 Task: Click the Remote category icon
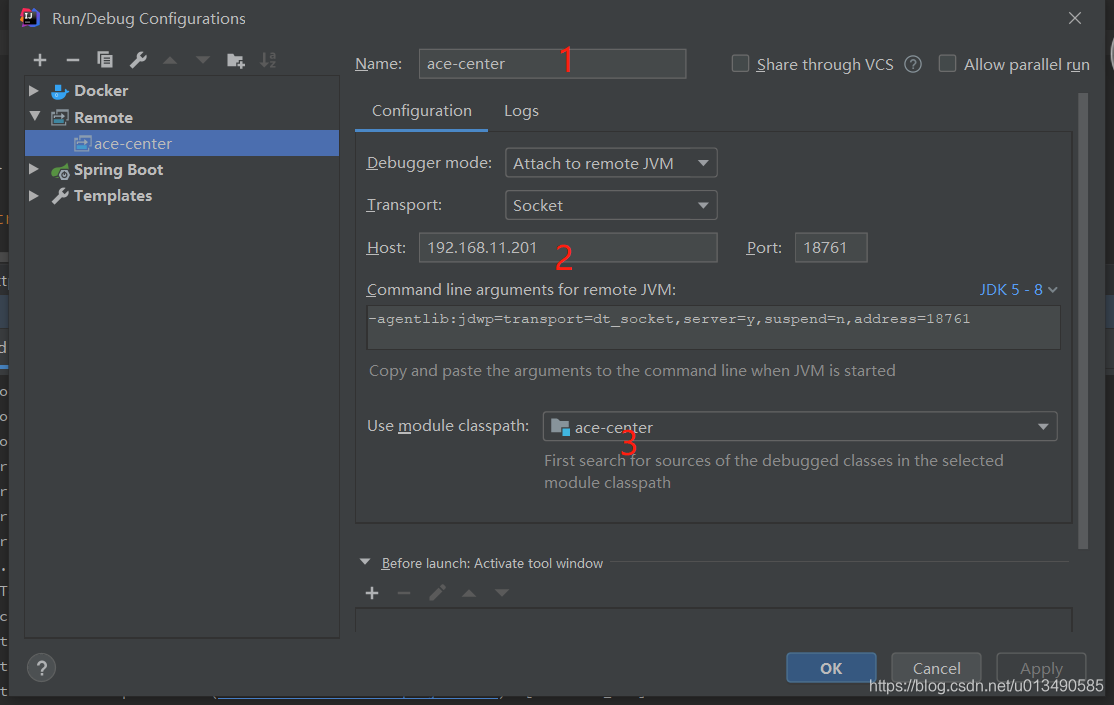click(x=60, y=117)
